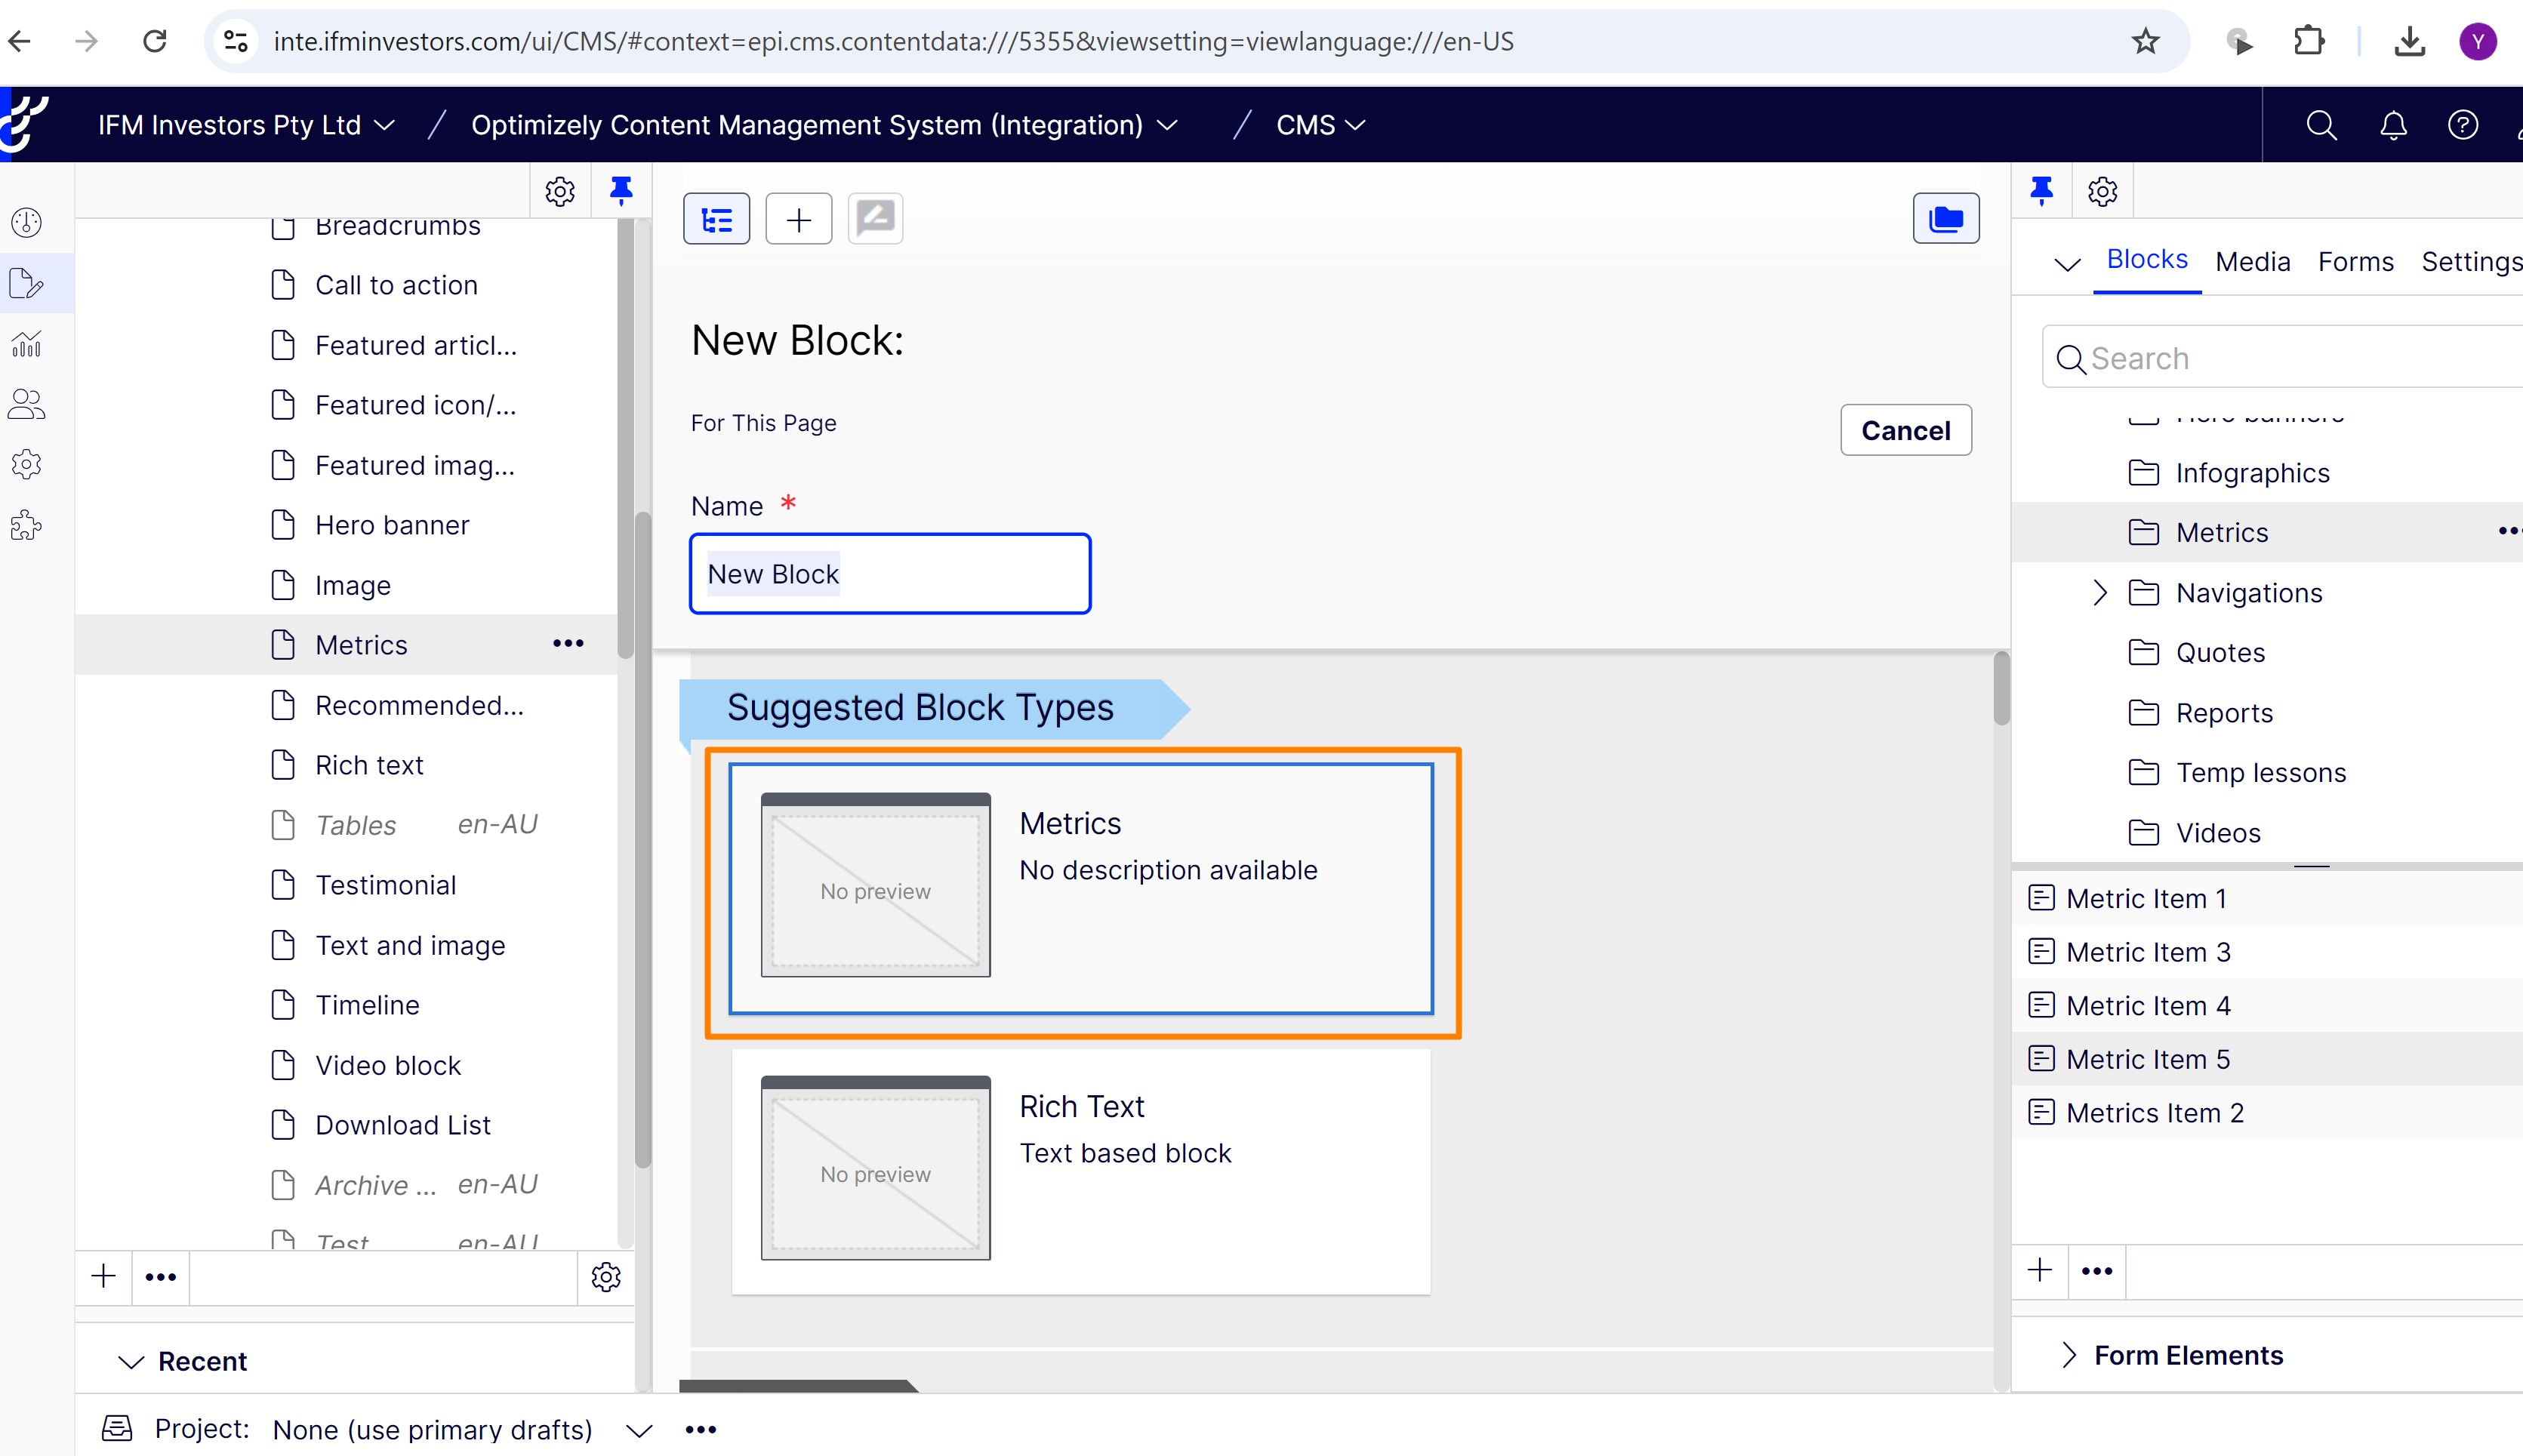This screenshot has height=1456, width=2523.
Task: Click the plus add-content toolbar button
Action: (798, 219)
